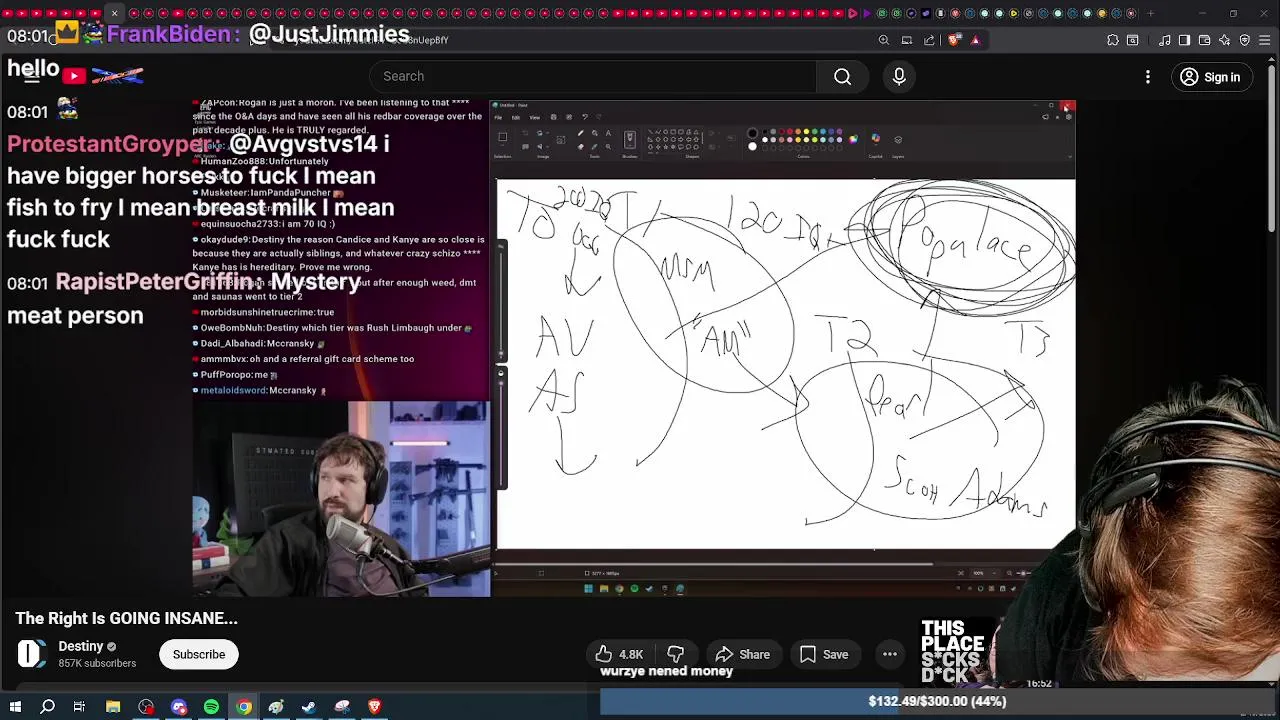The image size is (1280, 720).
Task: Open YouTube settings three-dot menu
Action: point(1148,77)
